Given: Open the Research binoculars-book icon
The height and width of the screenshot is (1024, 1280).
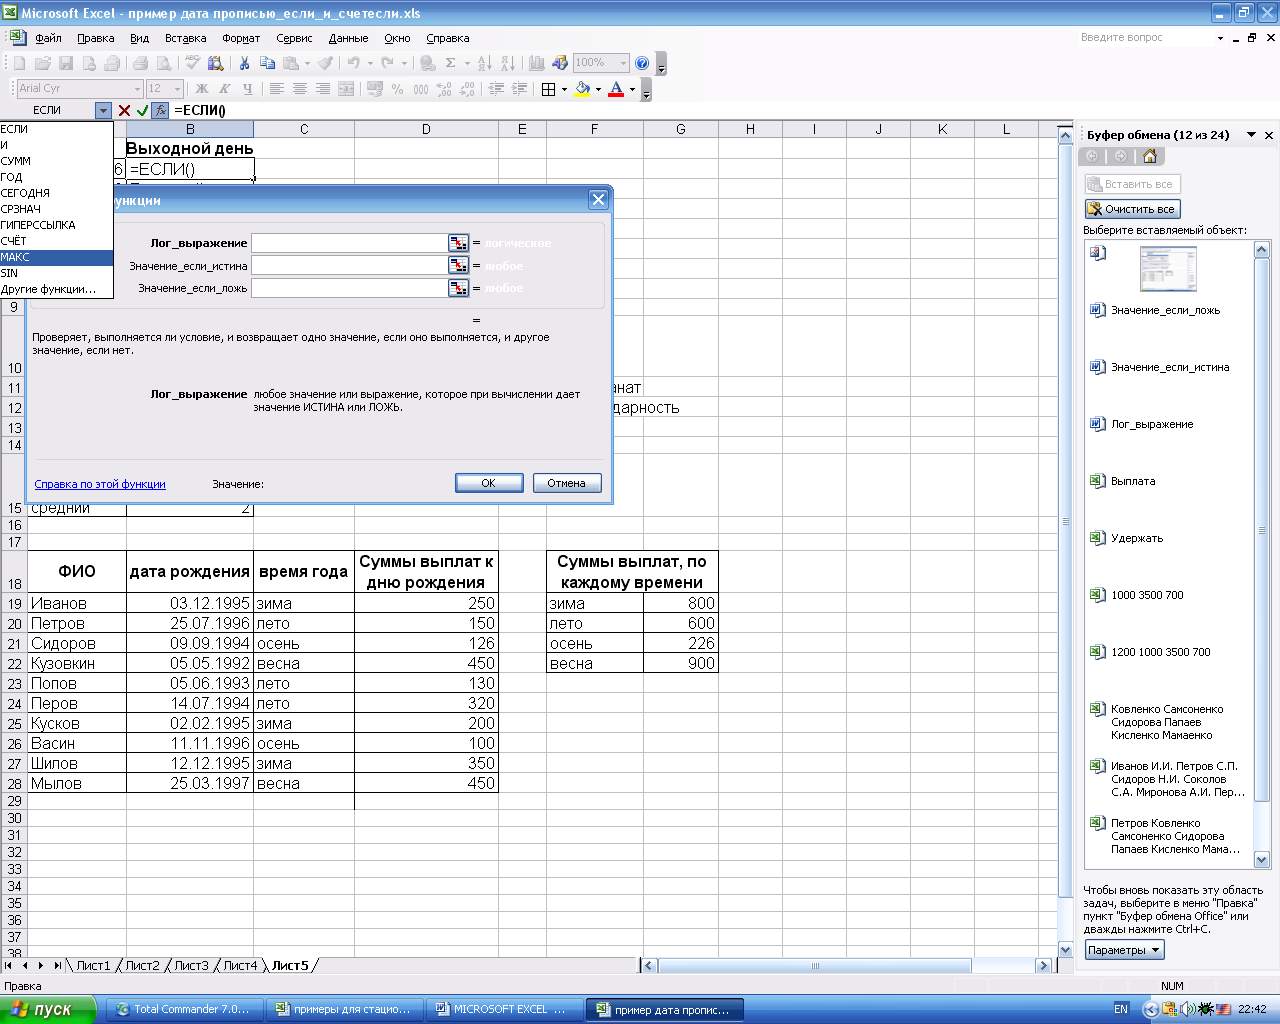Looking at the screenshot, I should tap(215, 63).
